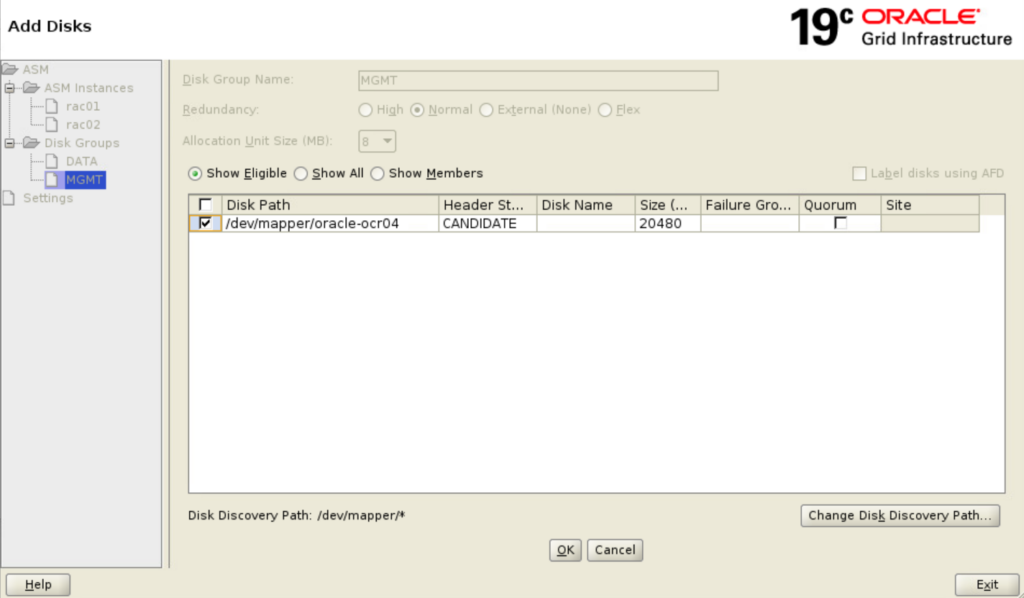Select the Show All radio button
Image resolution: width=1024 pixels, height=598 pixels.
[x=301, y=173]
